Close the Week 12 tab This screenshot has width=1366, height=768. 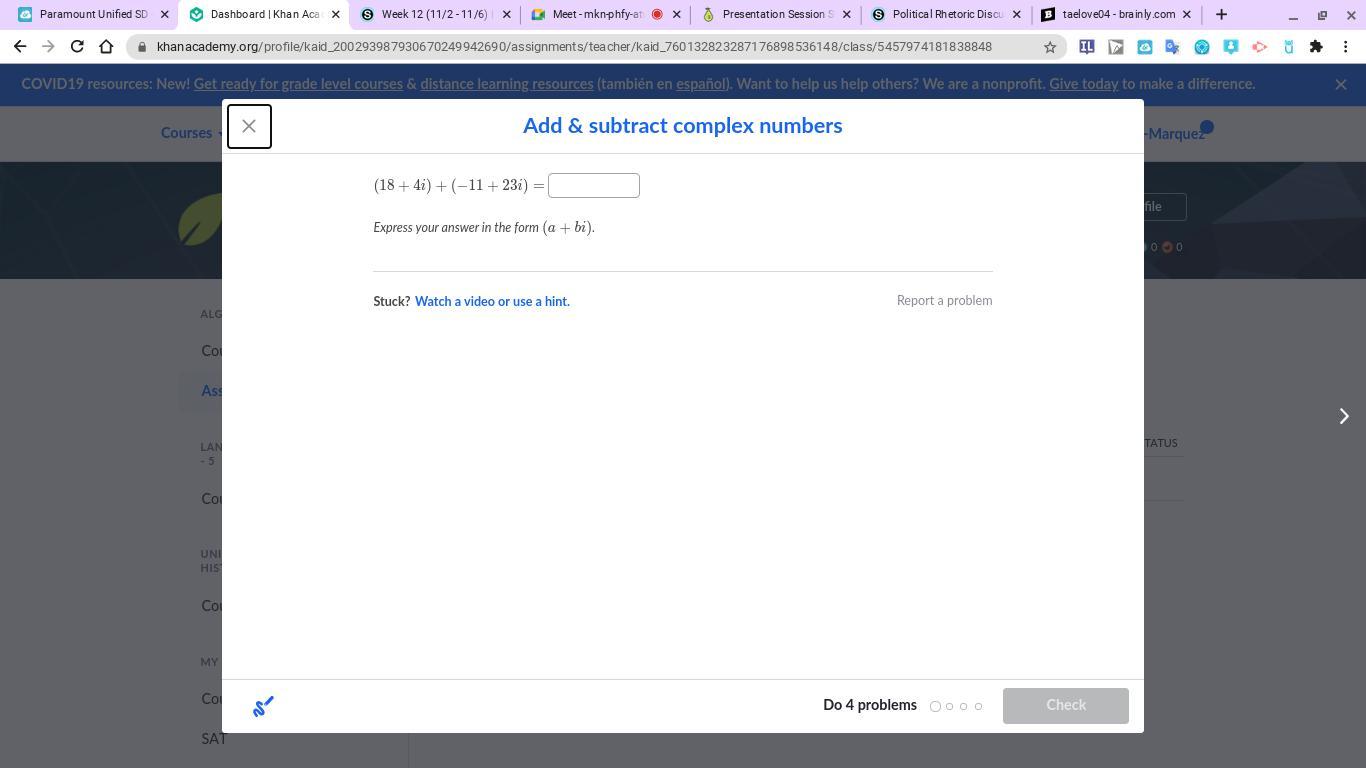tap(506, 15)
